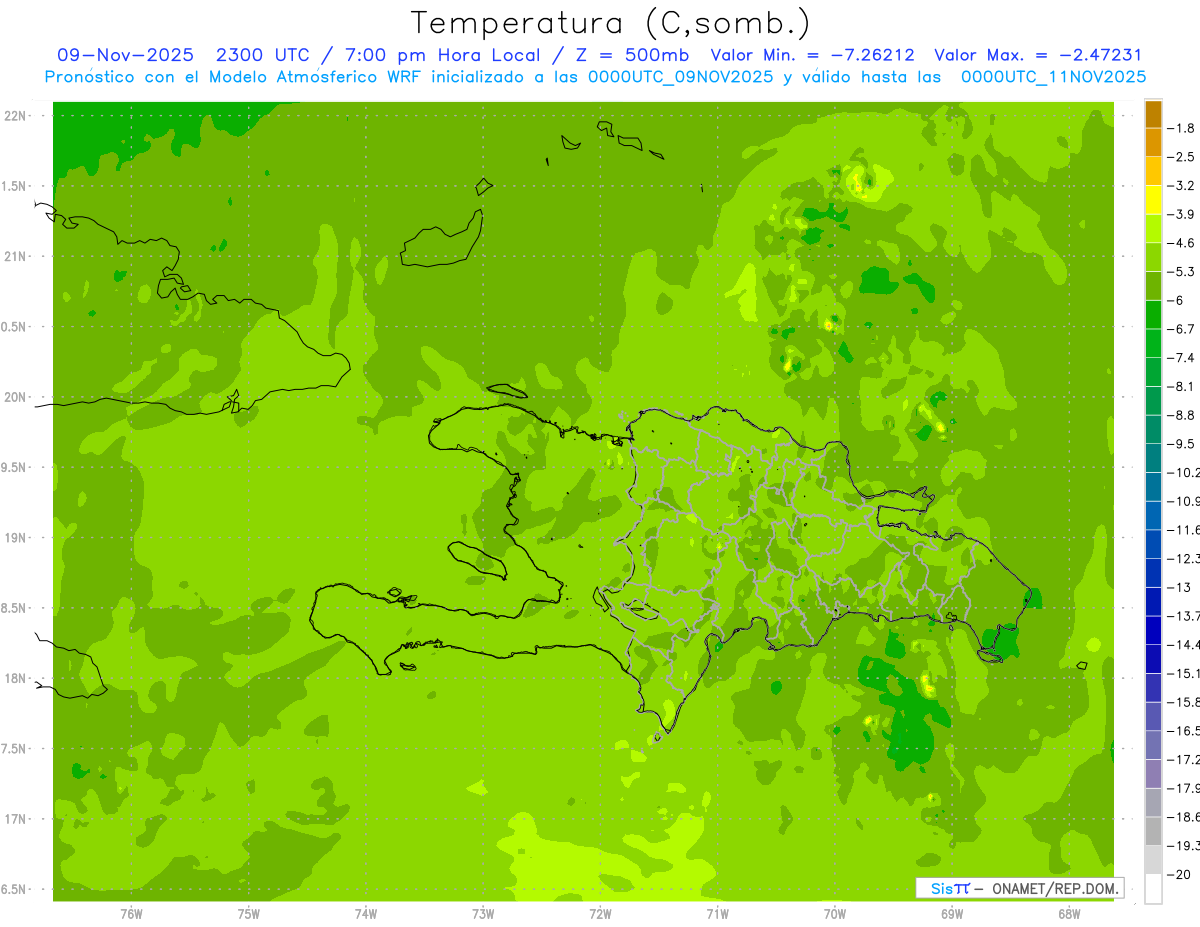1200x927 pixels.
Task: Click the '18N' latitude label
Action: [x=16, y=678]
